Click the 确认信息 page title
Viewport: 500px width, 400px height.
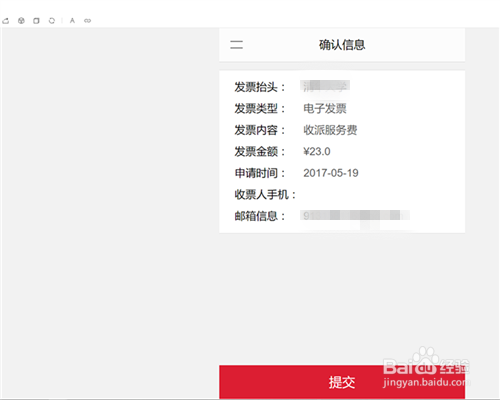pyautogui.click(x=342, y=45)
